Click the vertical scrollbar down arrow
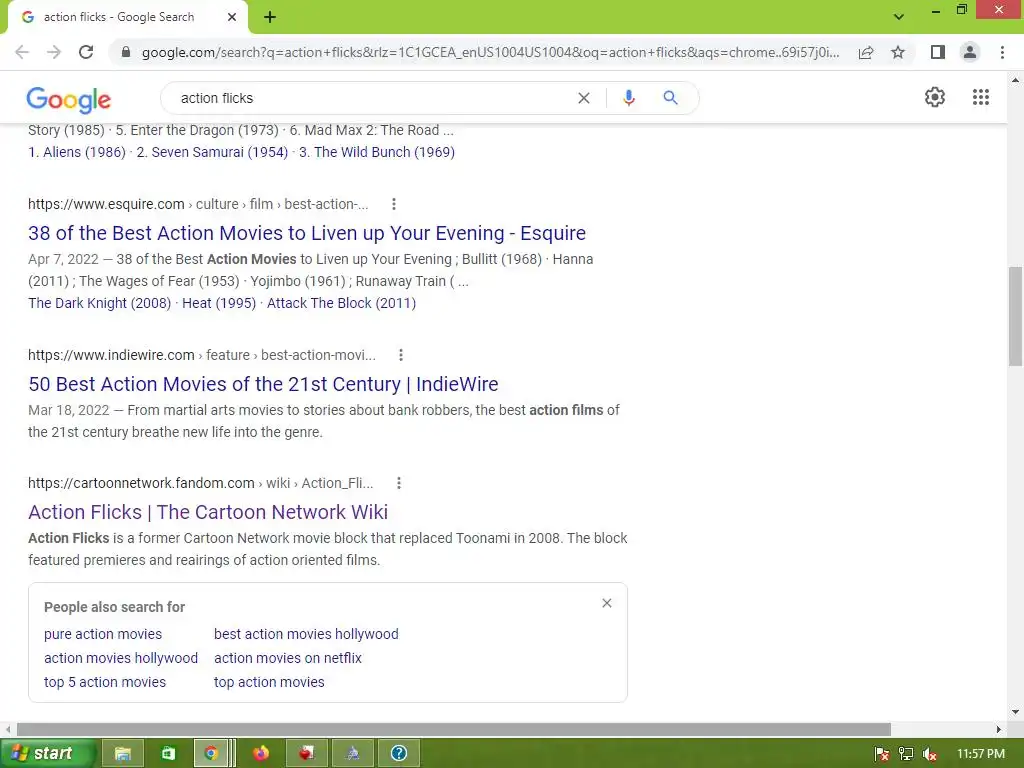1024x768 pixels. [1015, 712]
